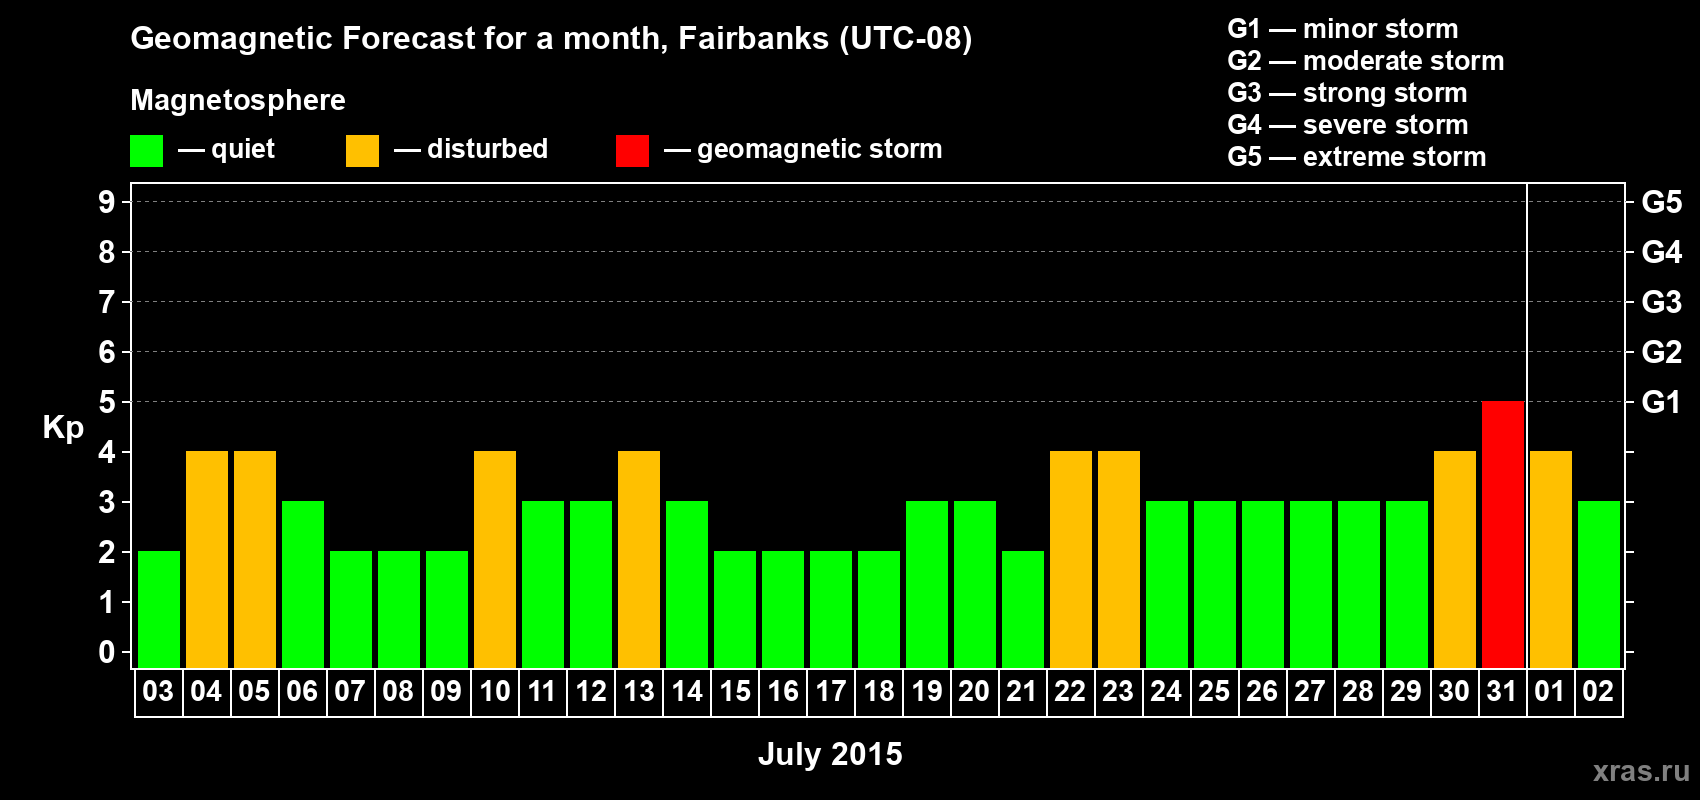Click the red geomagnetic storm legend swatch

[632, 151]
